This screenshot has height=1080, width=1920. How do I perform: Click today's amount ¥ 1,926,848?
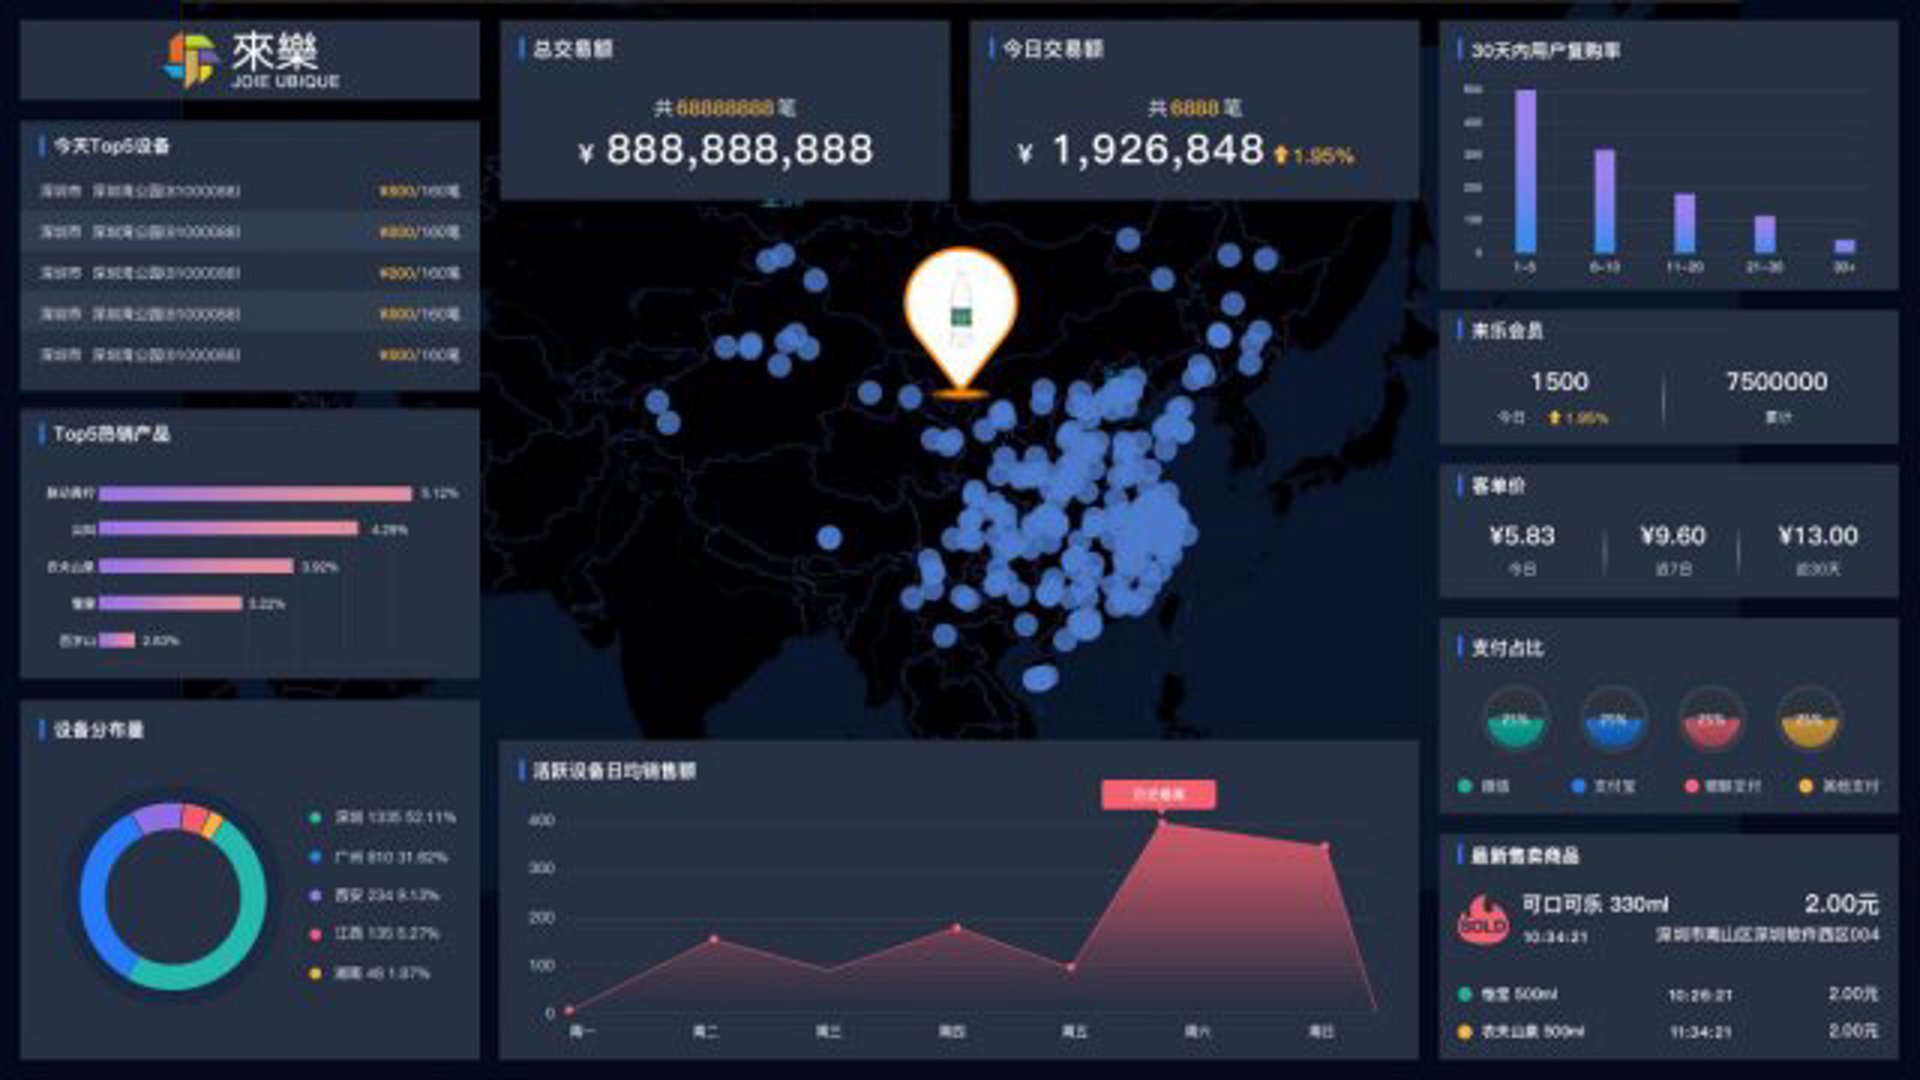tap(1141, 150)
